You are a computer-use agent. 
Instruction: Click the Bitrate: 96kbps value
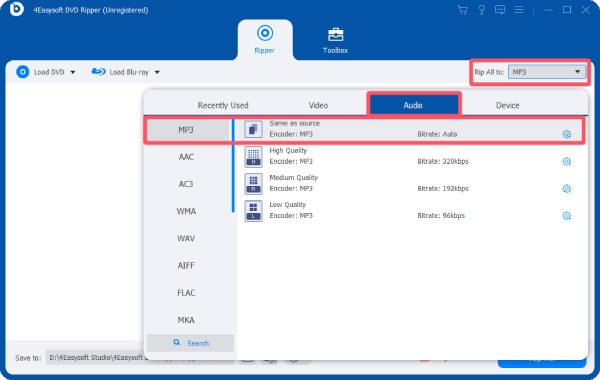(441, 216)
